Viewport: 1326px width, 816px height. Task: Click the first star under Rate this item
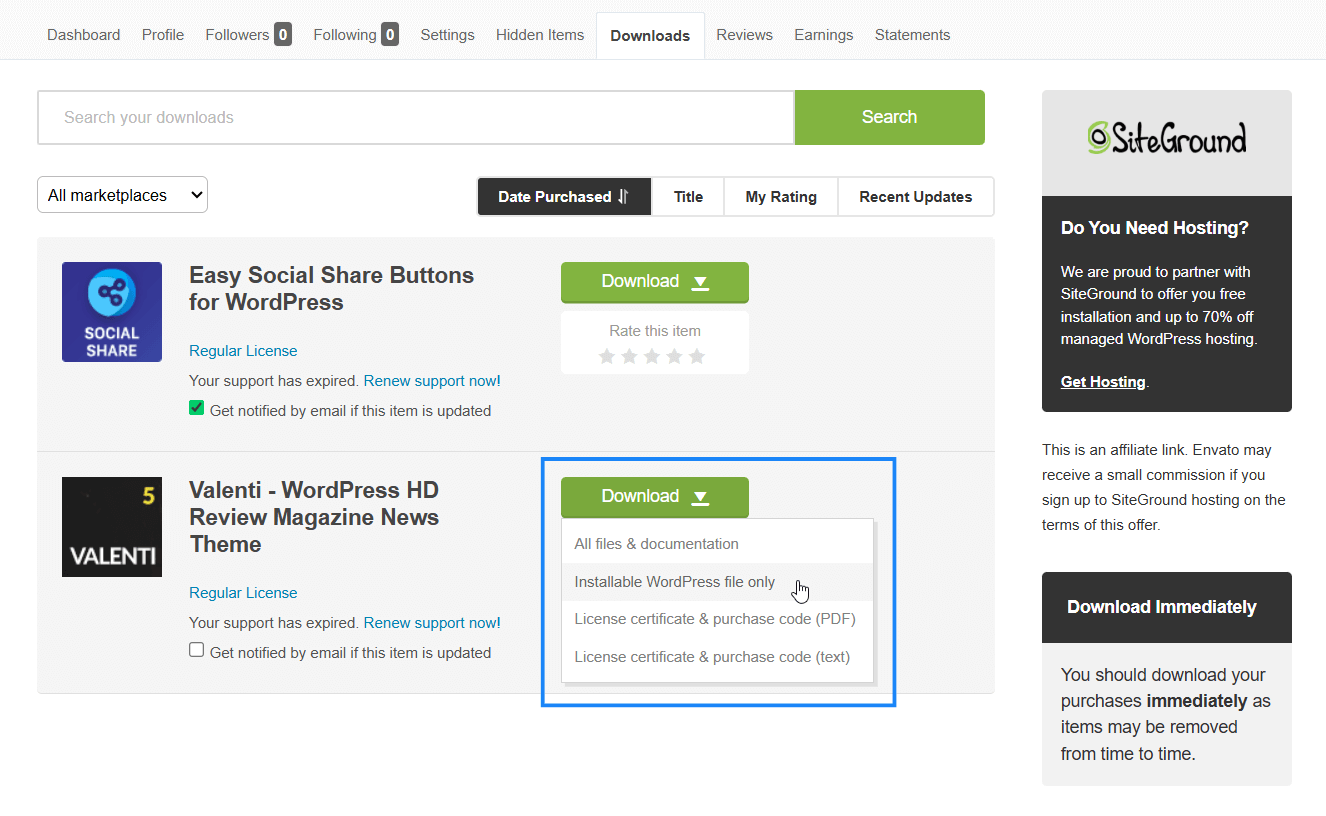606,354
